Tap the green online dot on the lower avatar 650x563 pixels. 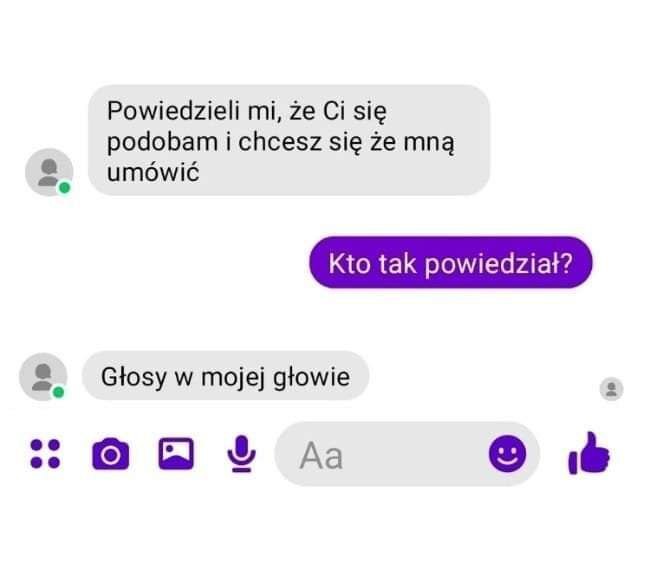click(58, 392)
